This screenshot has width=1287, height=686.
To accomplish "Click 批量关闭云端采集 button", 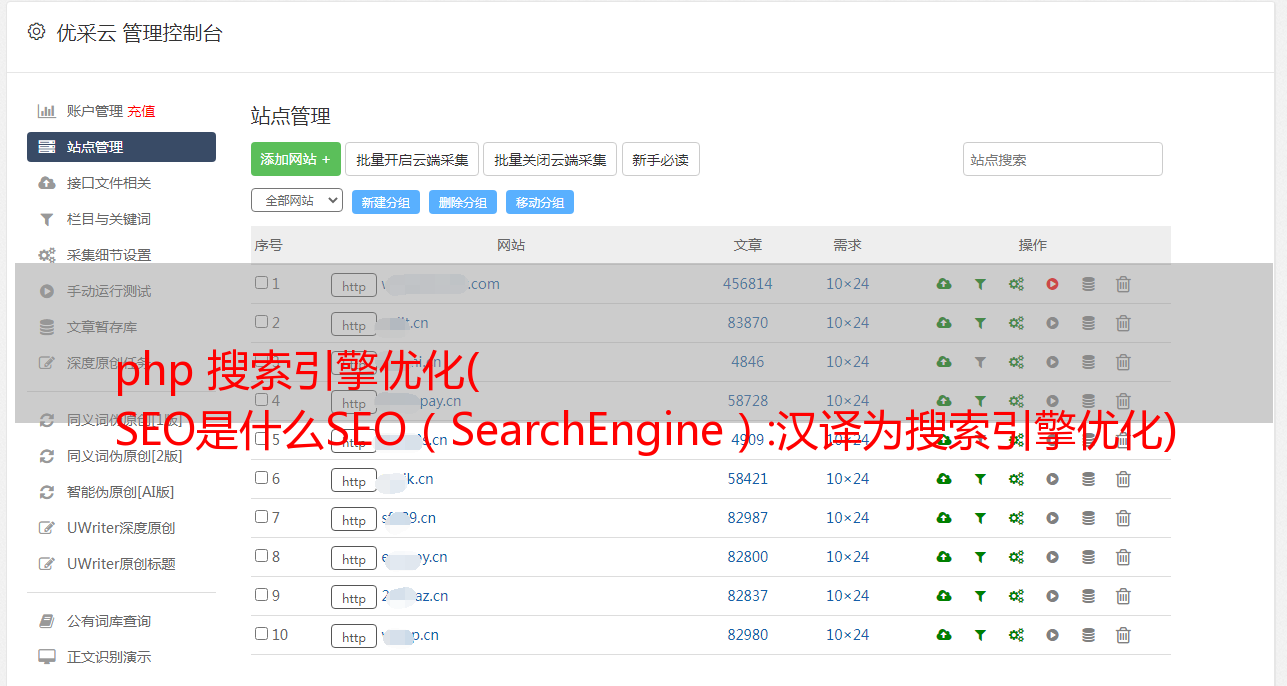I will (550, 159).
